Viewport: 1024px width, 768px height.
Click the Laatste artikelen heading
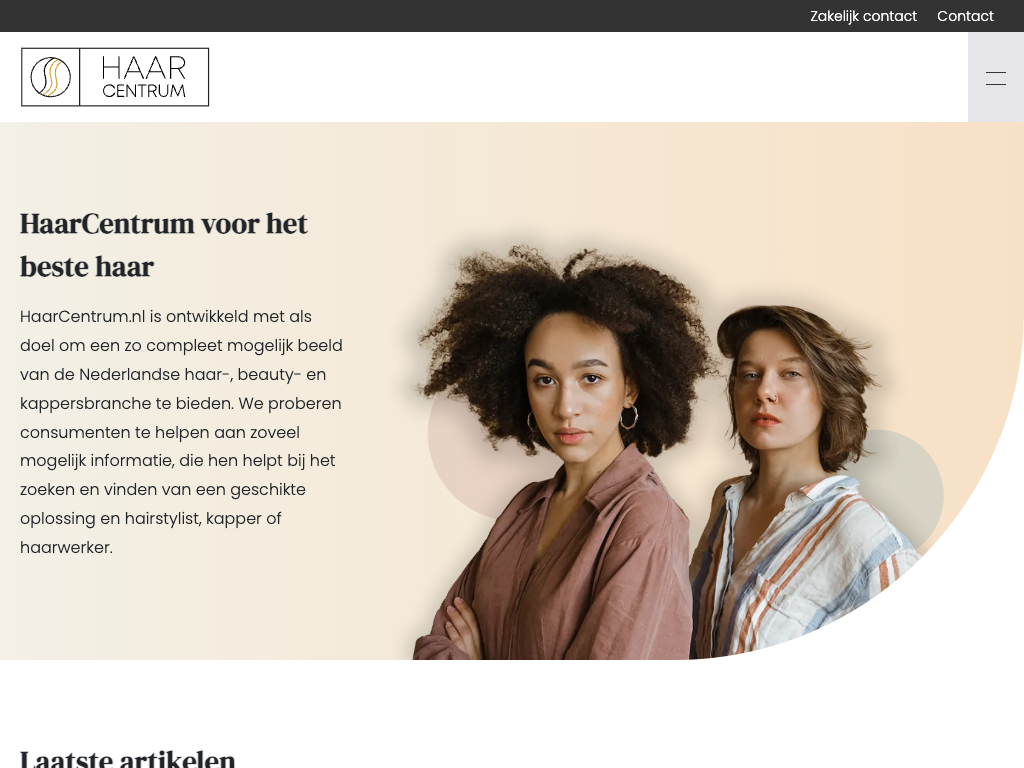point(127,759)
